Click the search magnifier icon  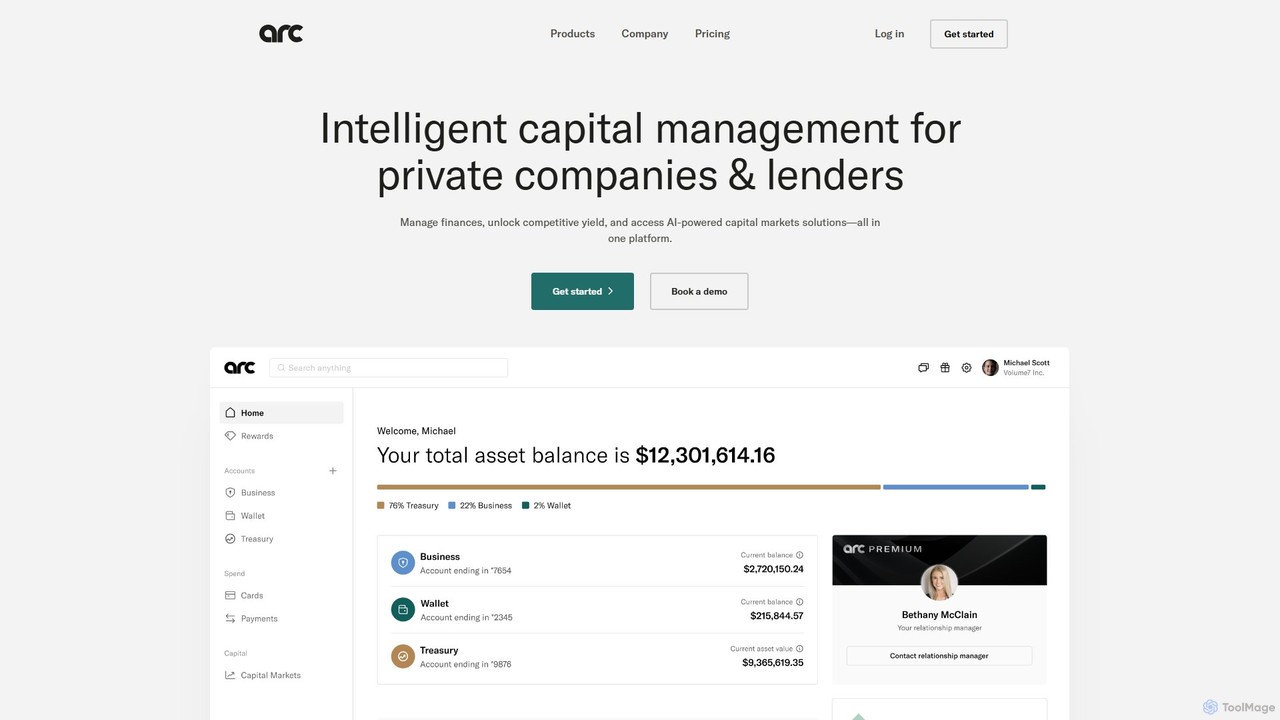tap(281, 368)
